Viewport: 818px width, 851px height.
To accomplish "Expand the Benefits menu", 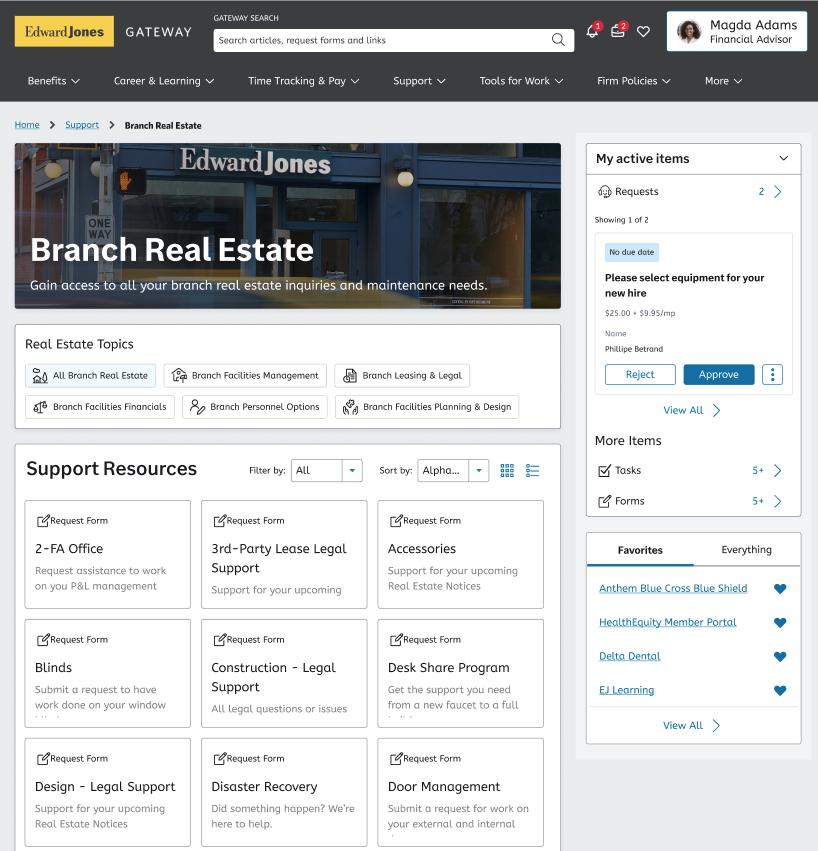I will 54,81.
